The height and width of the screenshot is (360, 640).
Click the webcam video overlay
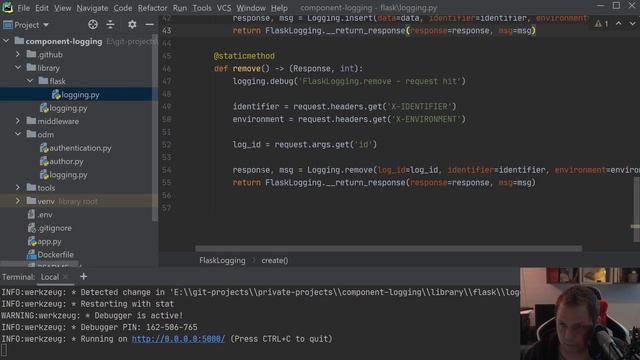(580, 313)
